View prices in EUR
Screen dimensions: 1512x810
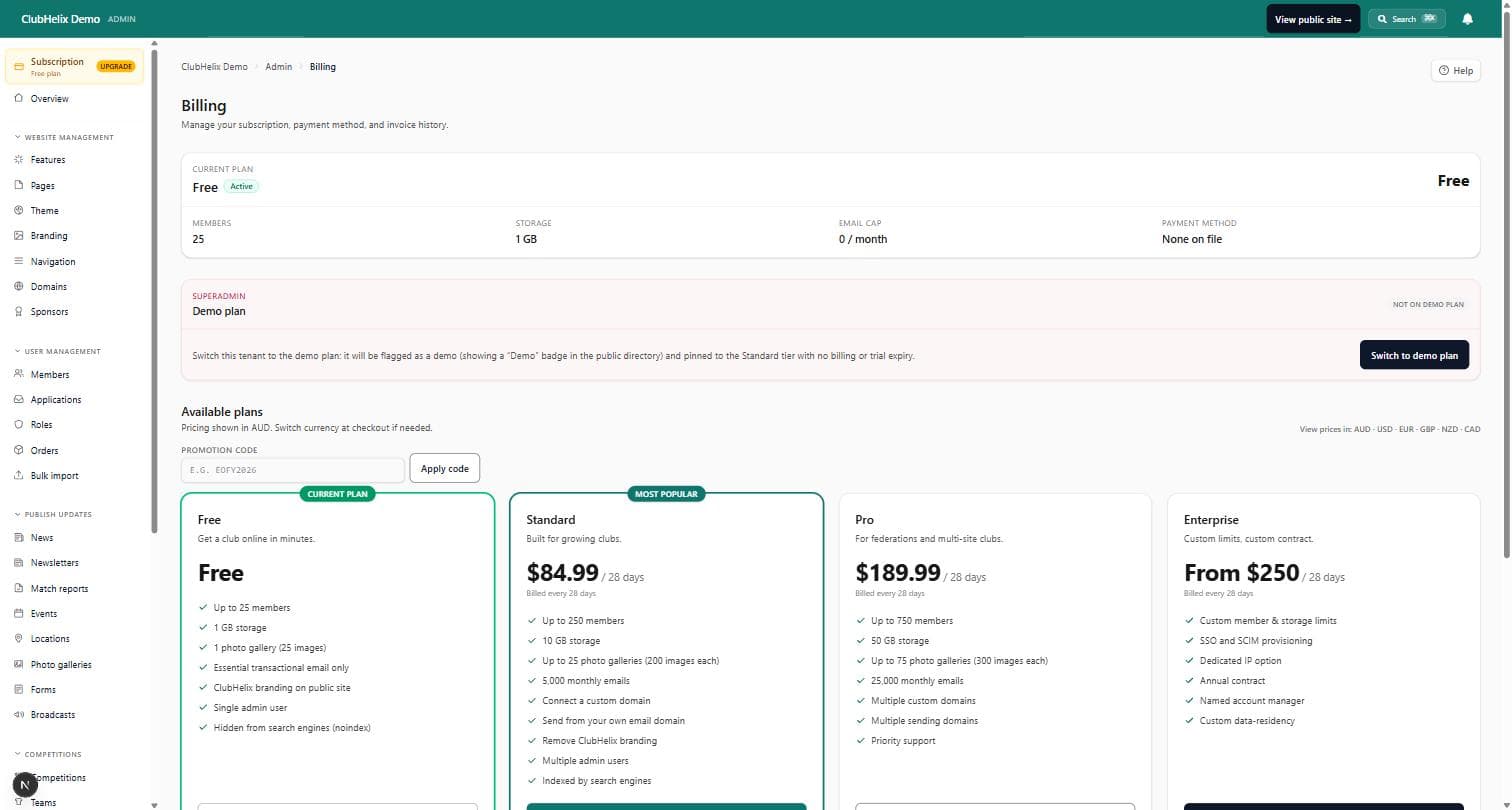(1408, 429)
